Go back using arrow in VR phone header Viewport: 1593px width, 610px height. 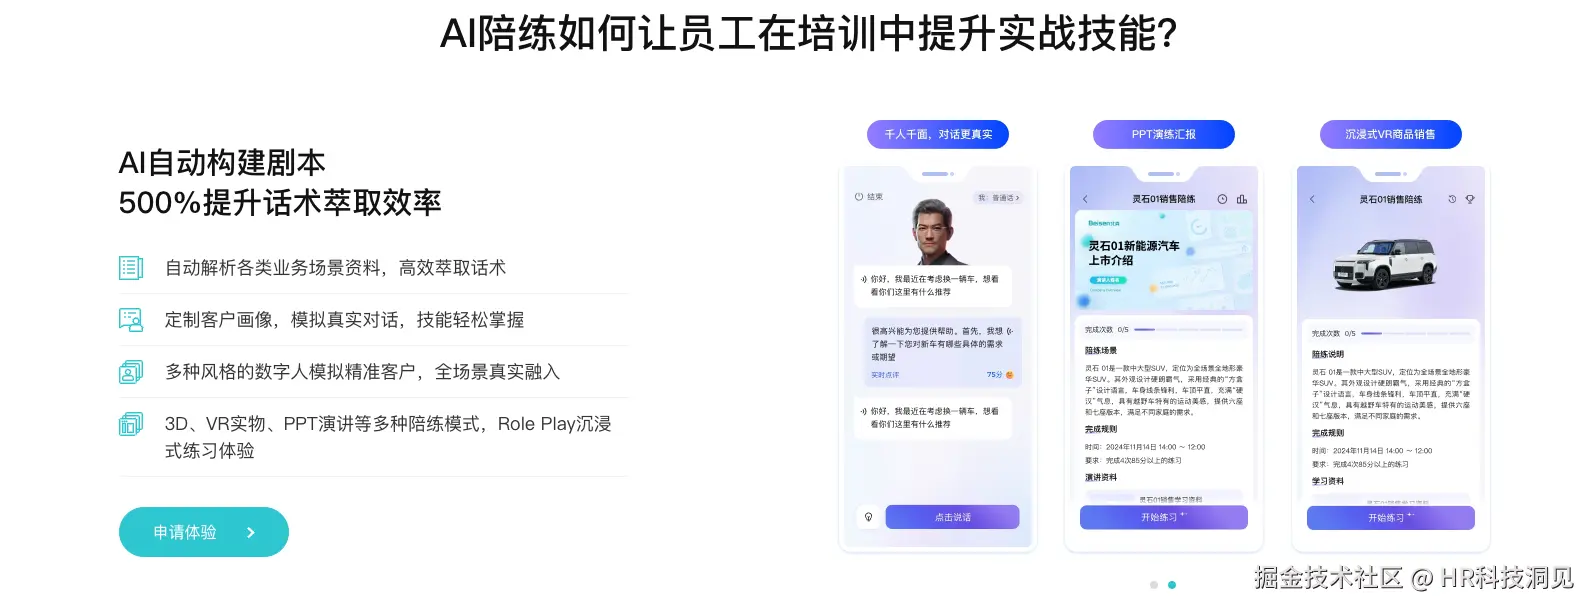(1313, 199)
